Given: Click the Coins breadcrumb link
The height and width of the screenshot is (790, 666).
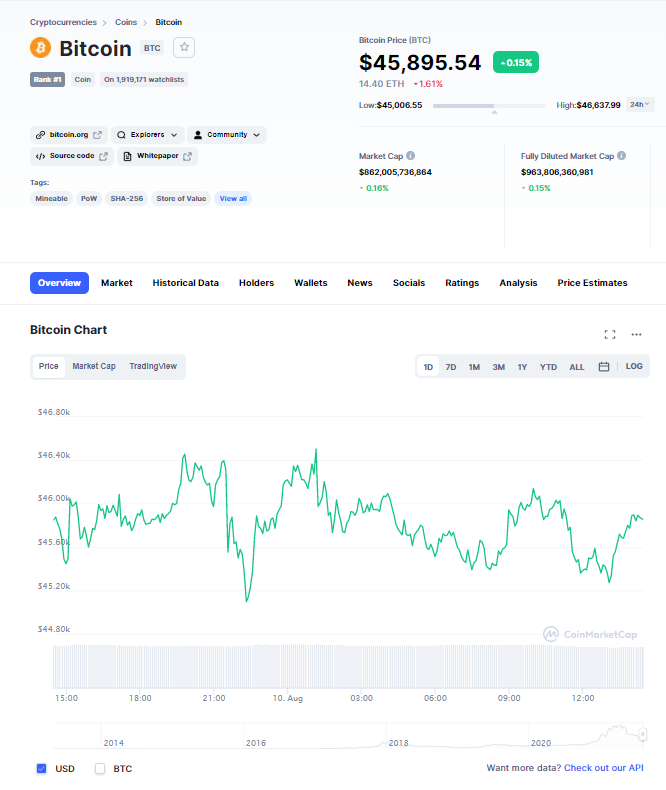Looking at the screenshot, I should 126,22.
